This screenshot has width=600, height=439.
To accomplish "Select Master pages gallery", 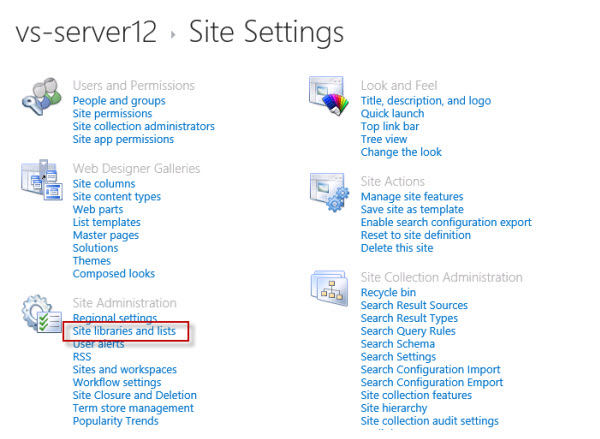I will (106, 235).
